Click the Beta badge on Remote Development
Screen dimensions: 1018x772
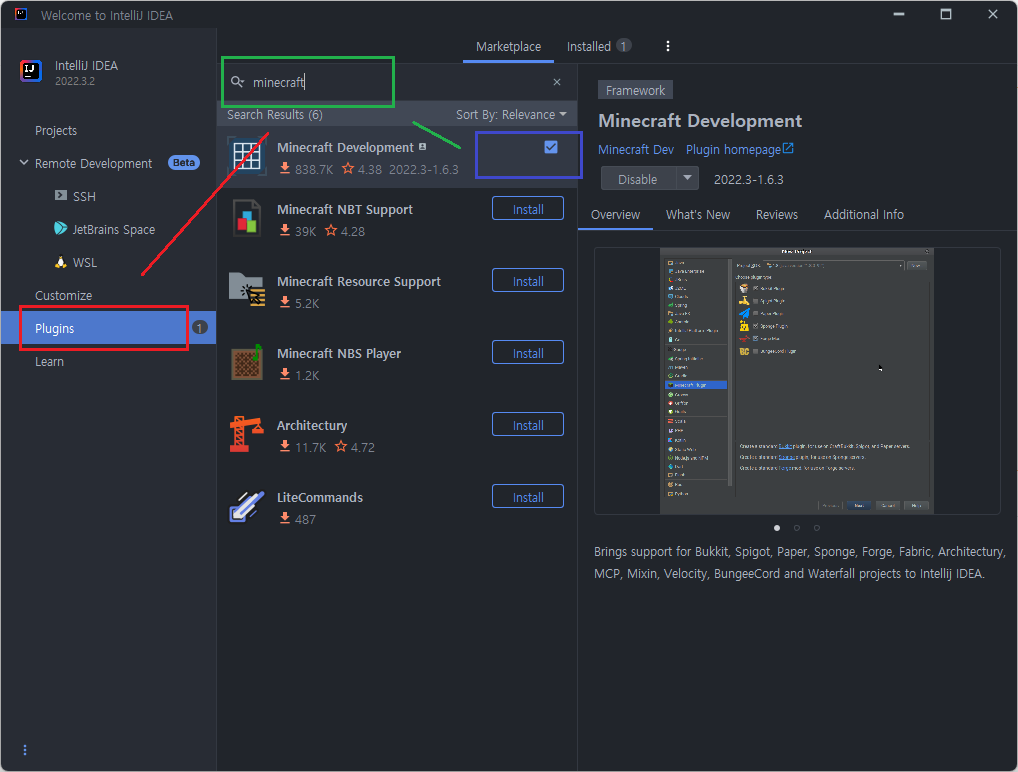coord(184,162)
